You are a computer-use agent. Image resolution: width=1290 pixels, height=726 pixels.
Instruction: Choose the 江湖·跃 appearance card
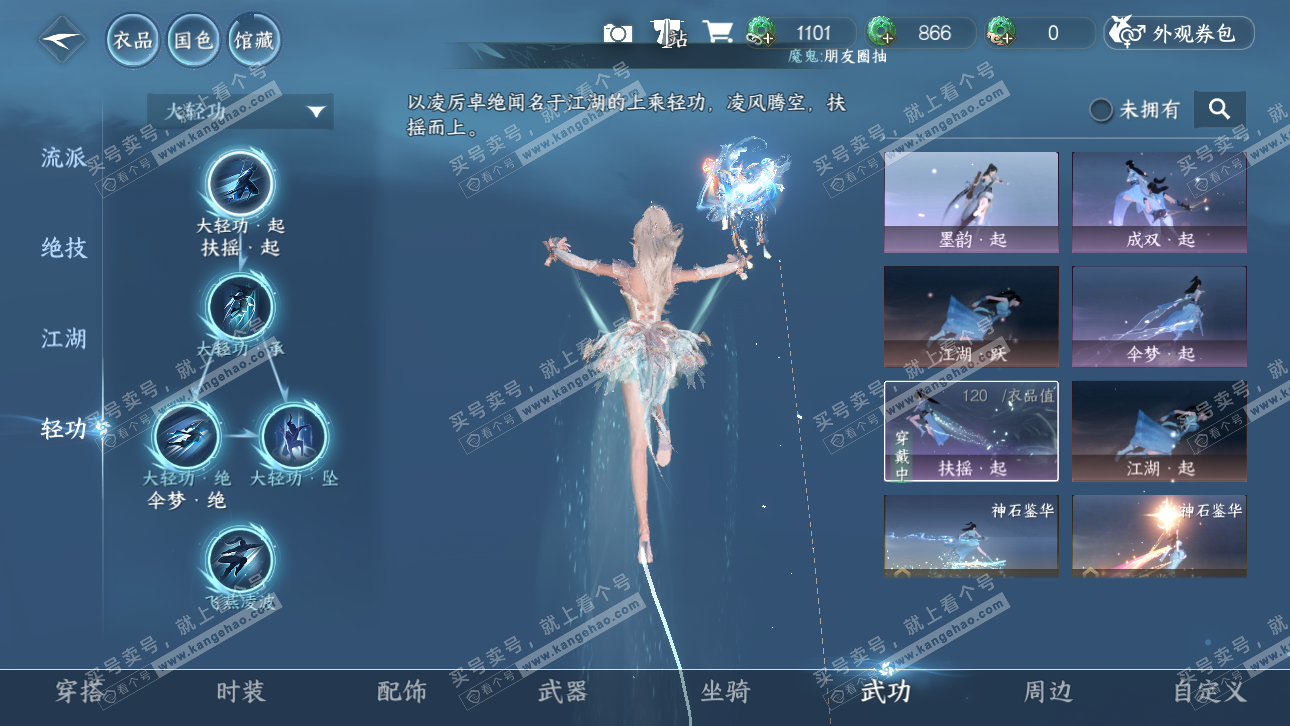[971, 316]
